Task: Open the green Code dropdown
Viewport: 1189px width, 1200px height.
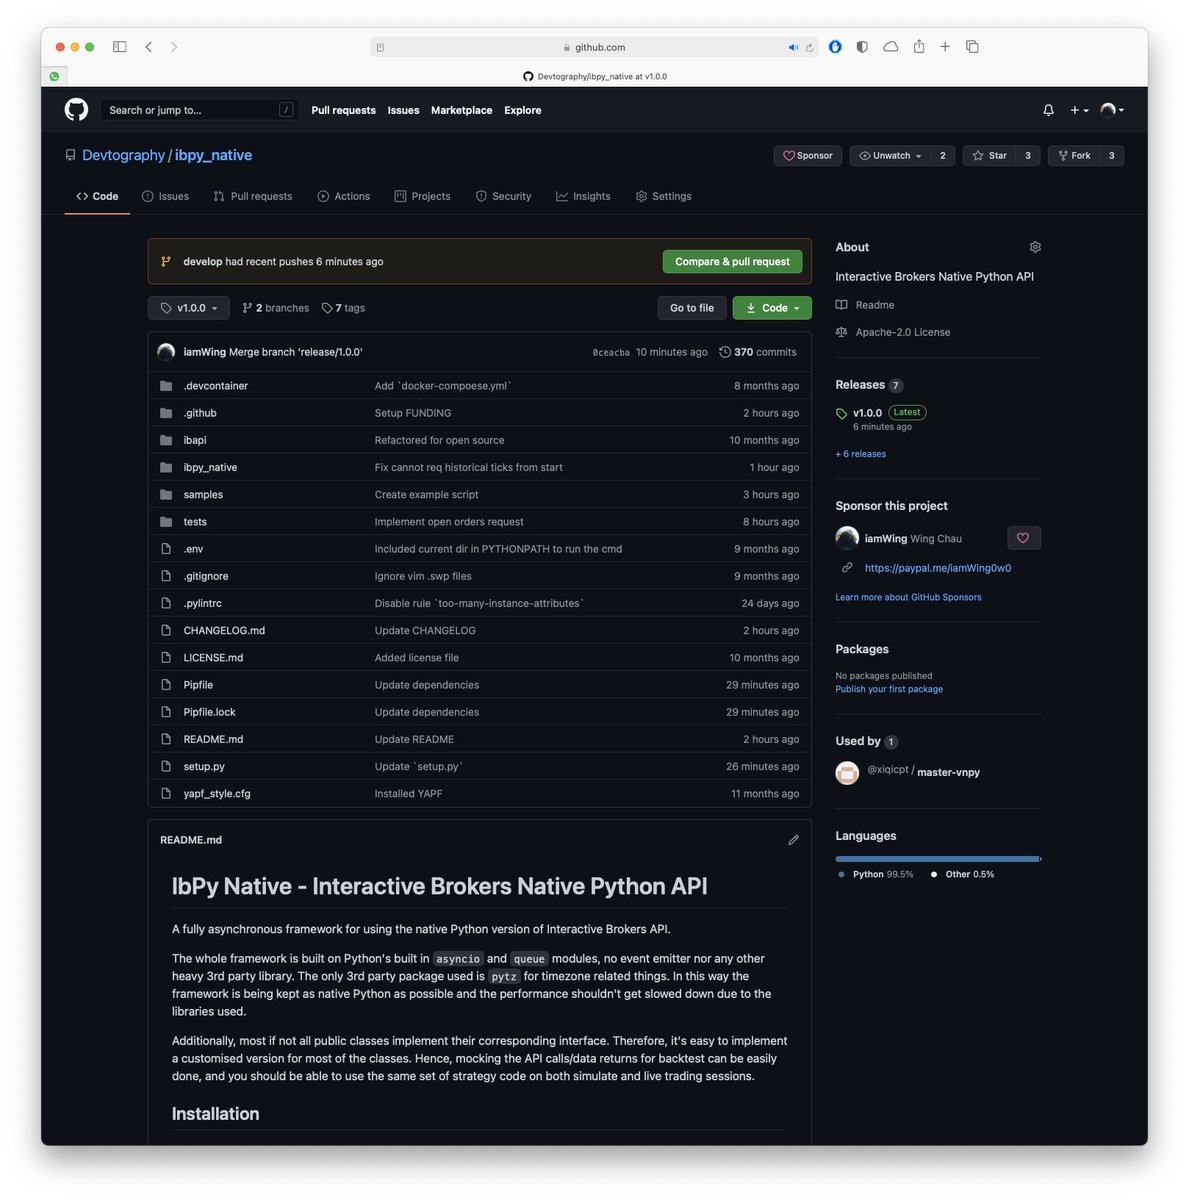Action: (x=772, y=308)
